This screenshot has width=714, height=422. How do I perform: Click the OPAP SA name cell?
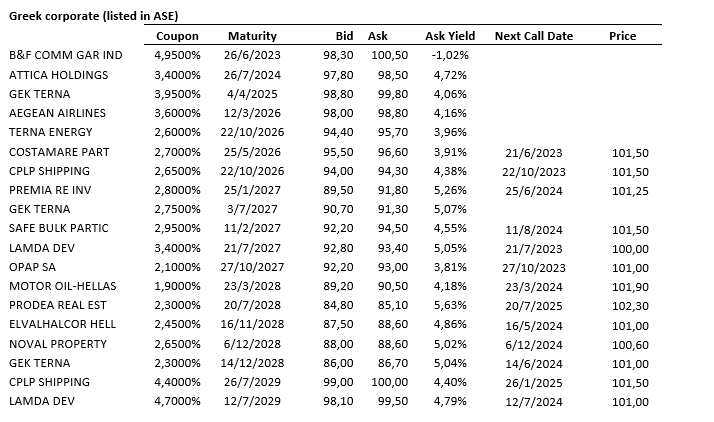[31, 267]
